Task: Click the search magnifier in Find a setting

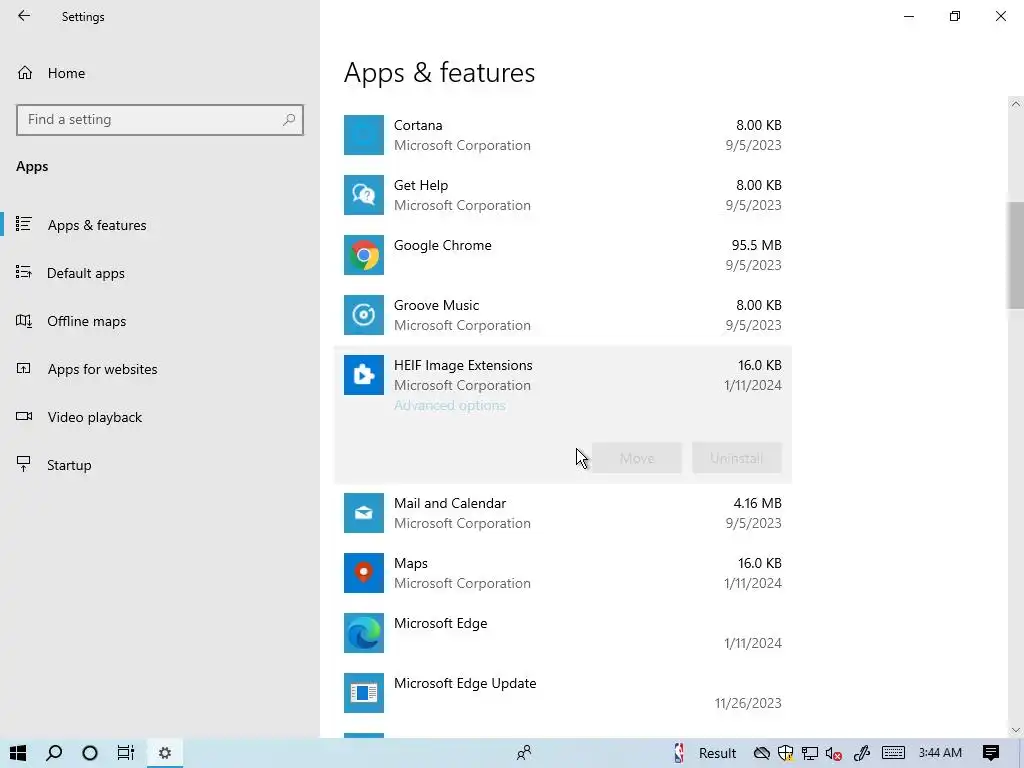Action: tap(289, 120)
